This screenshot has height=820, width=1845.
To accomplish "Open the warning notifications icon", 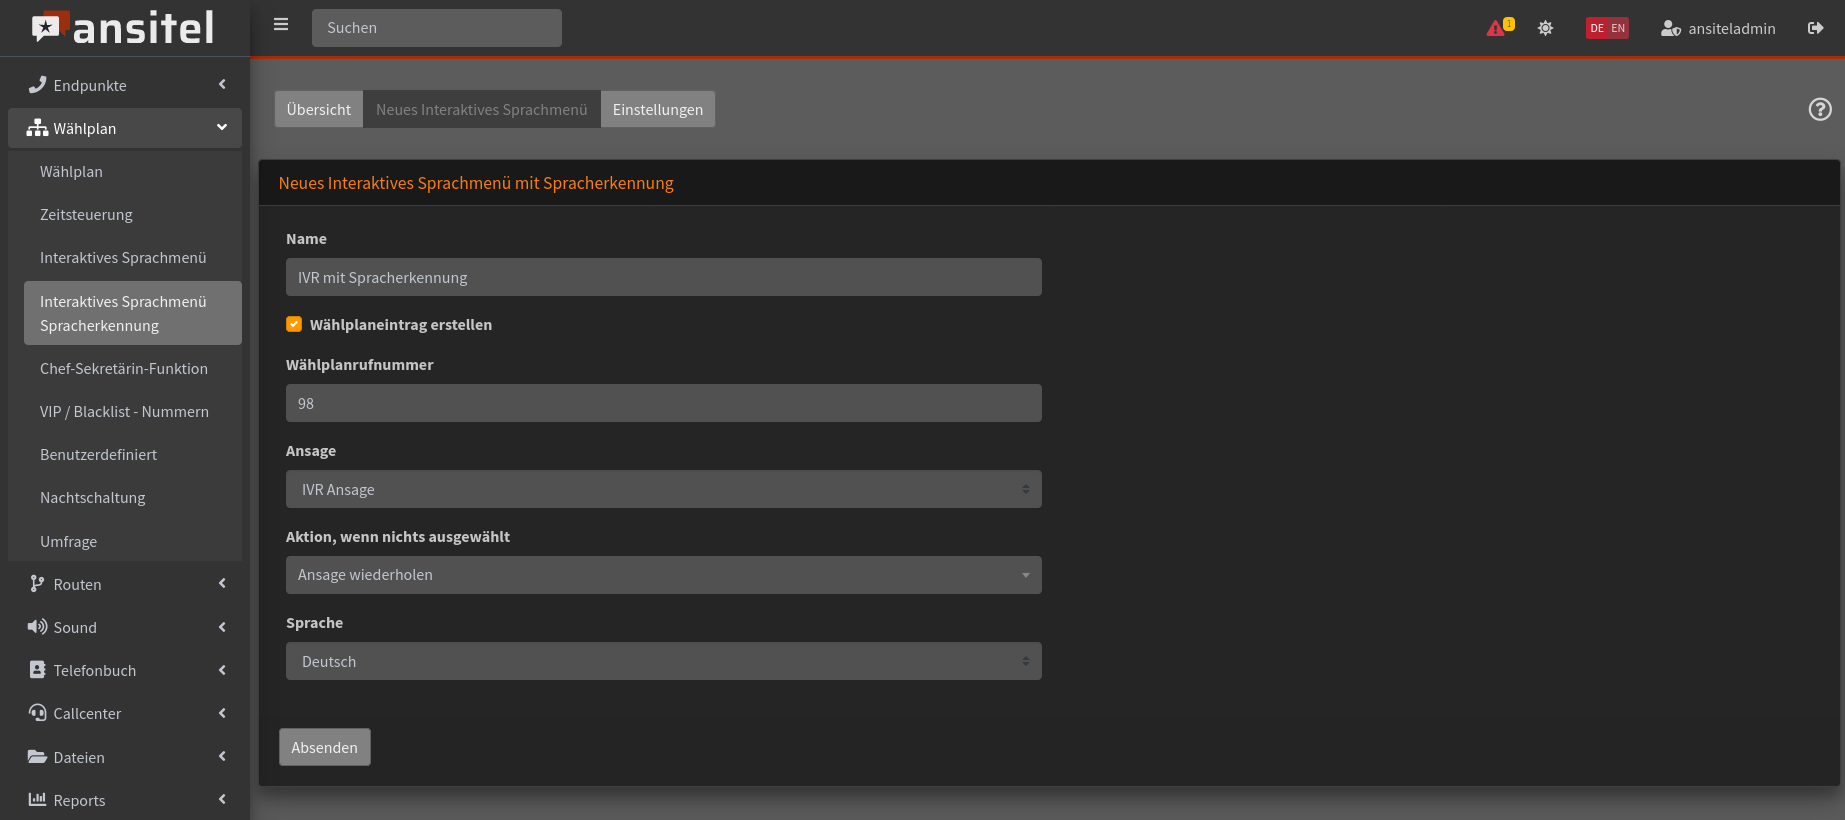I will click(x=1497, y=28).
